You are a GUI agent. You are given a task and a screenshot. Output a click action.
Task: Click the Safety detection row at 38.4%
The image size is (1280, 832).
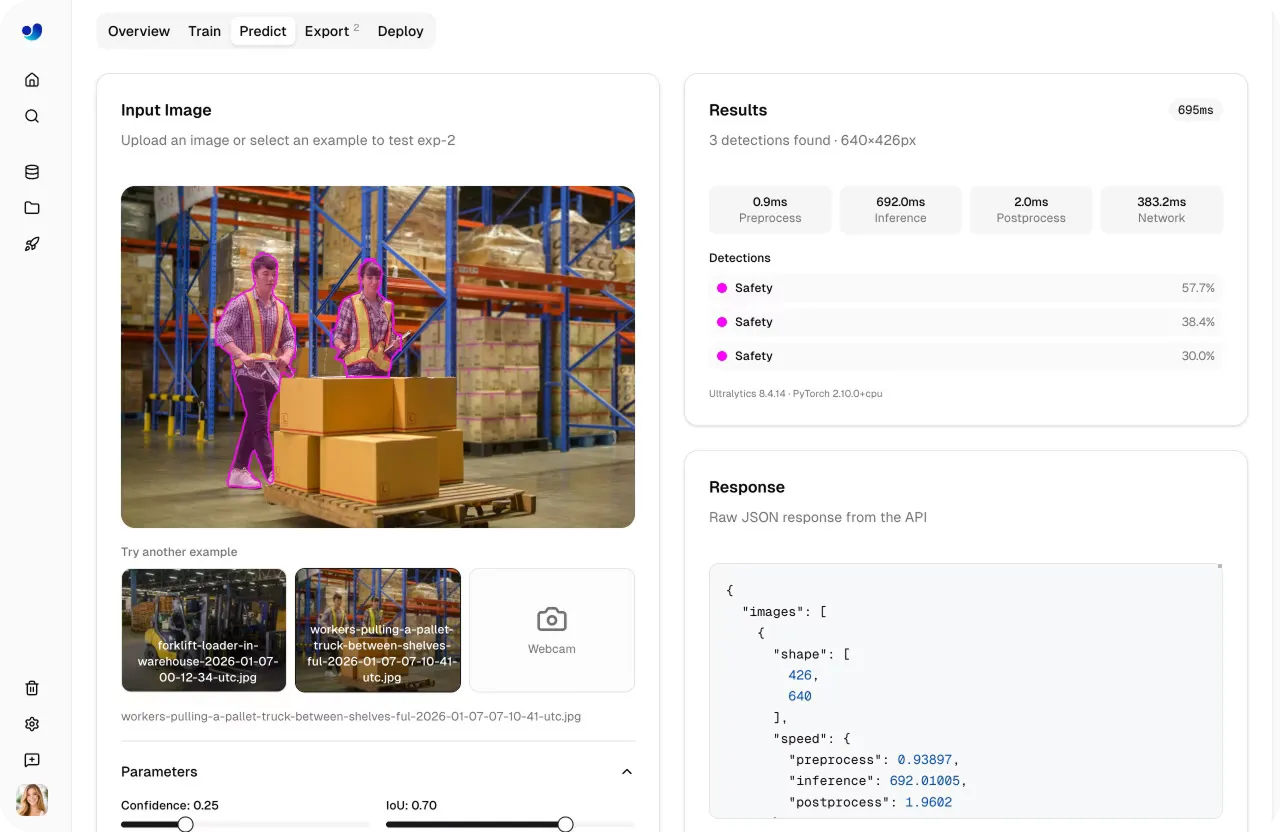966,322
